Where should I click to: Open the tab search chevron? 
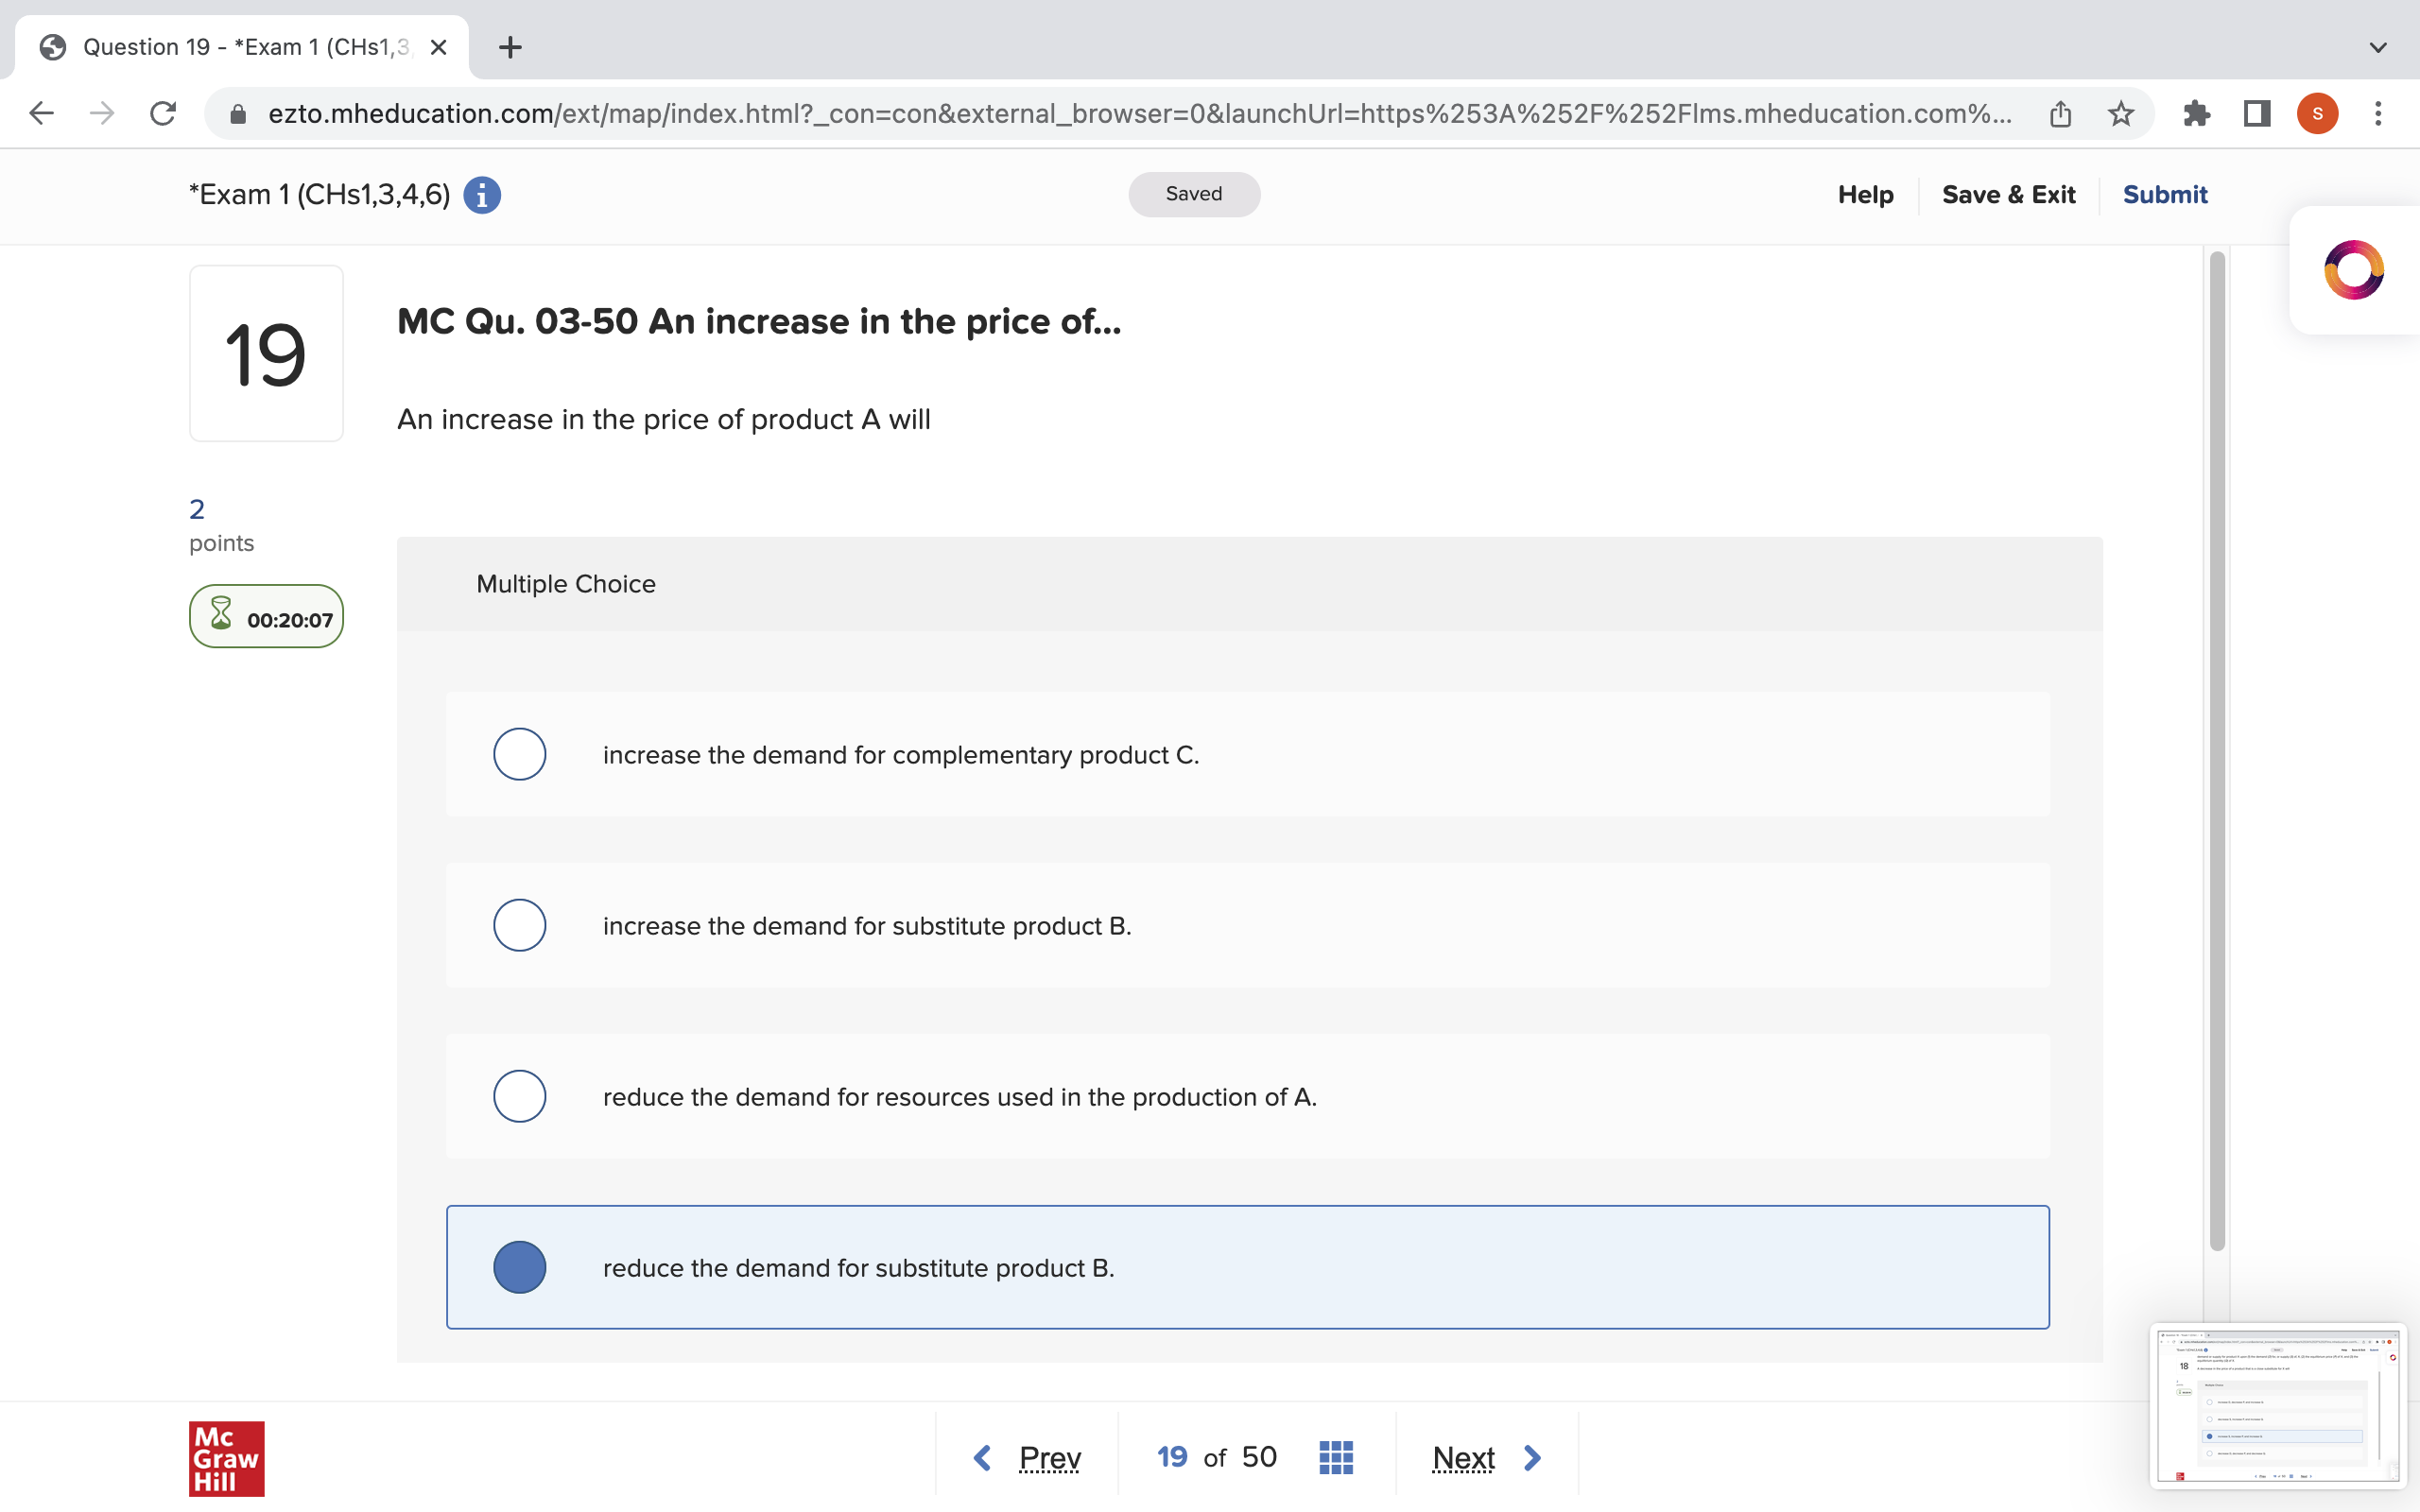point(2378,47)
